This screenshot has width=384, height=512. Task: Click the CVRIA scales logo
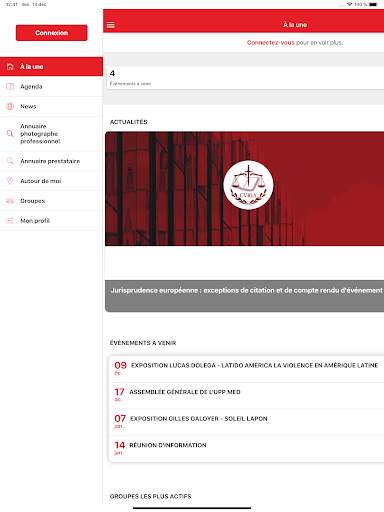pyautogui.click(x=248, y=185)
